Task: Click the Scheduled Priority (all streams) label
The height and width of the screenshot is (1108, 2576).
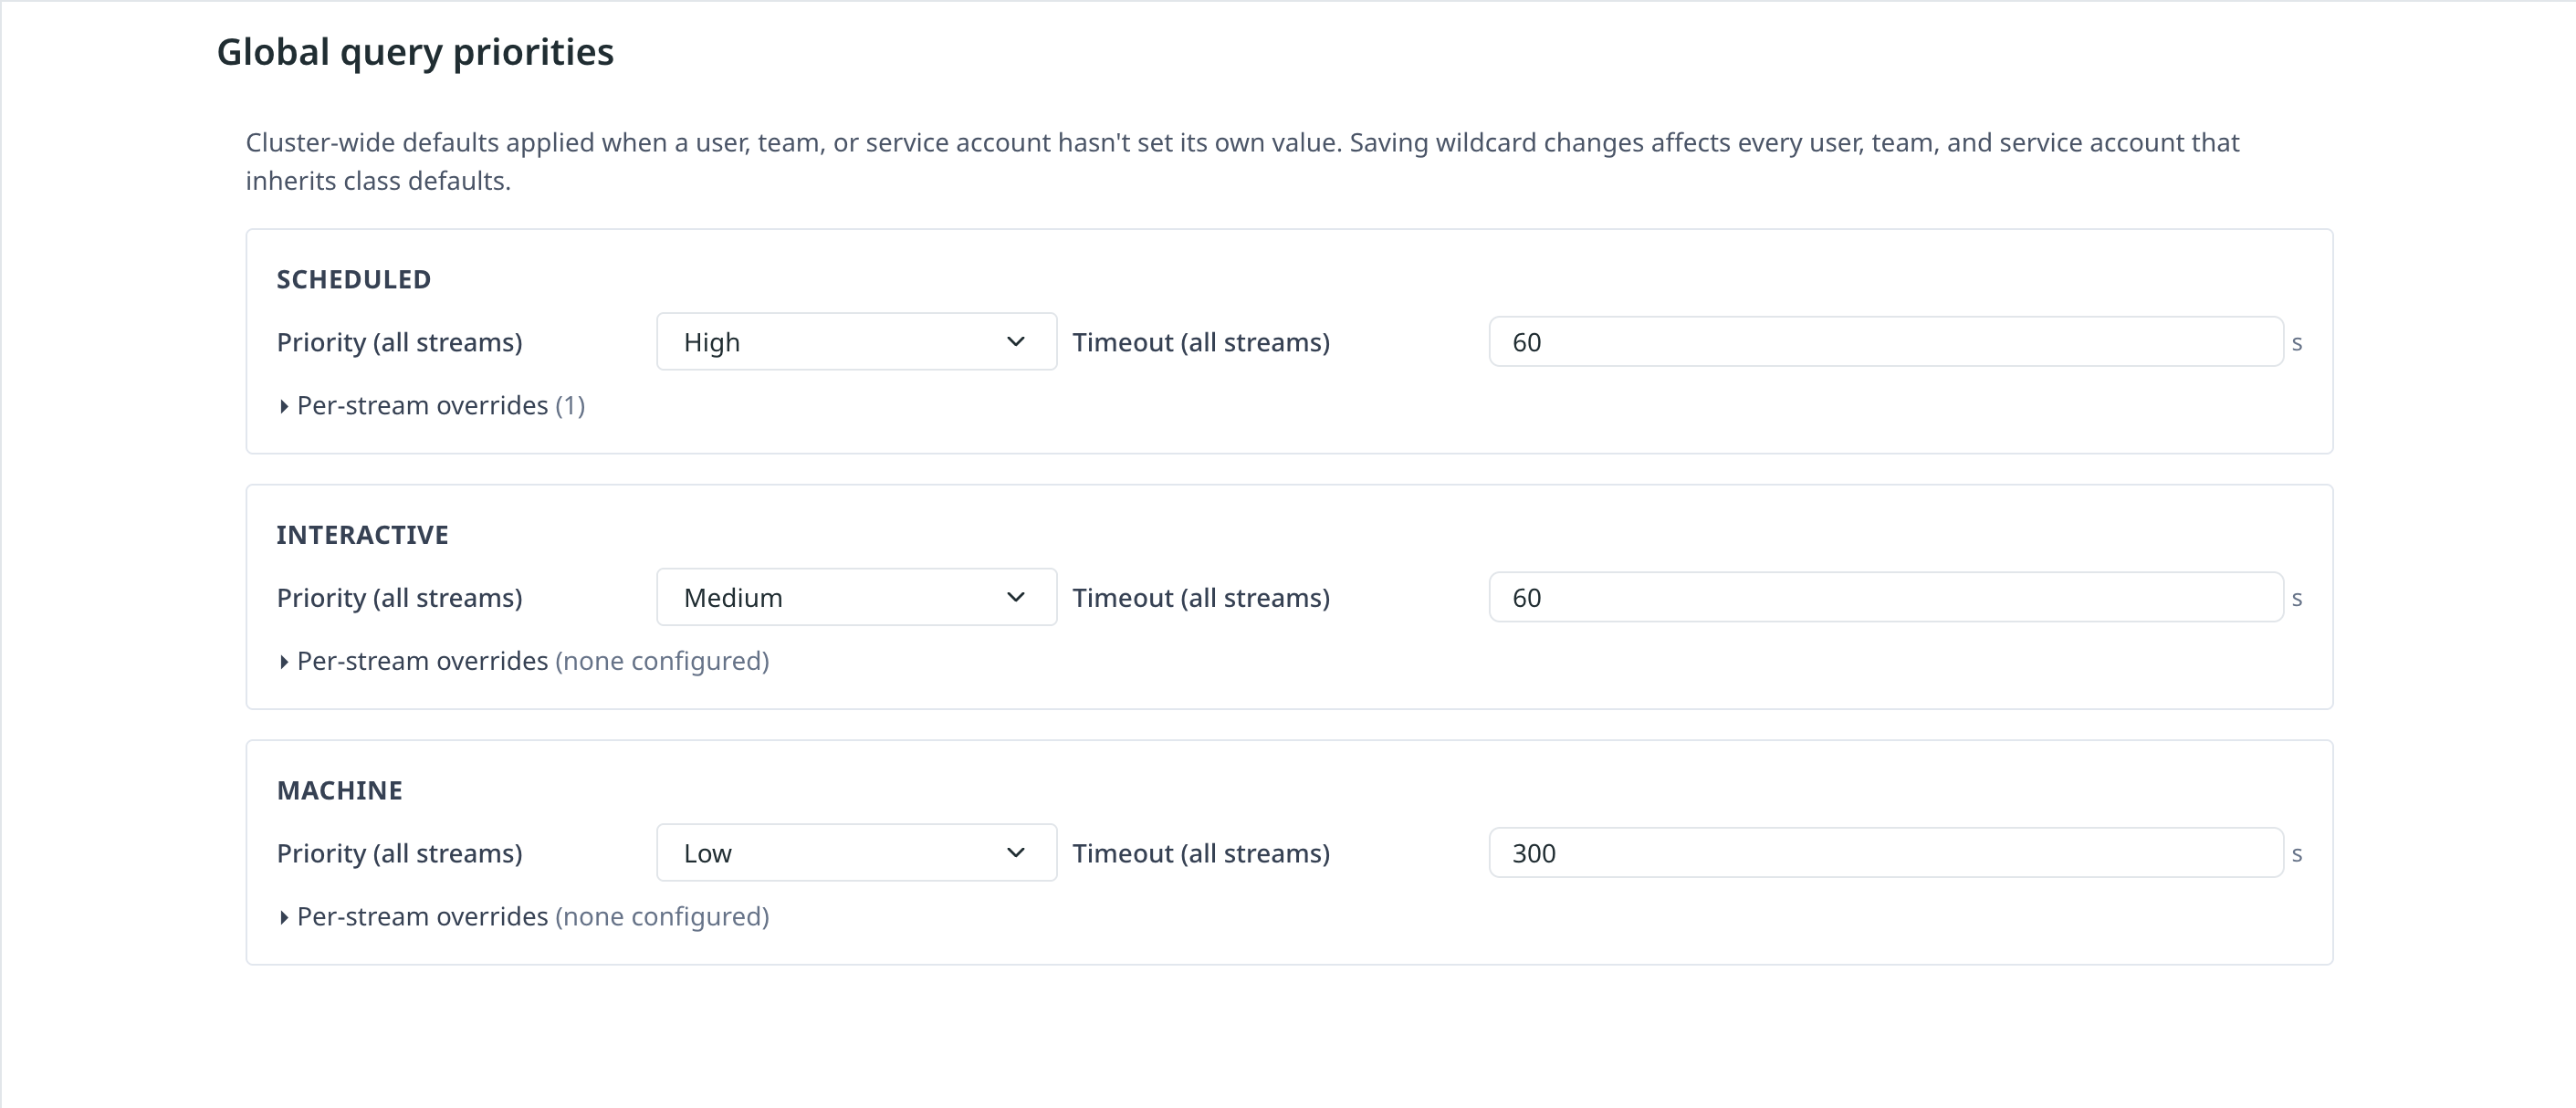Action: click(x=400, y=342)
